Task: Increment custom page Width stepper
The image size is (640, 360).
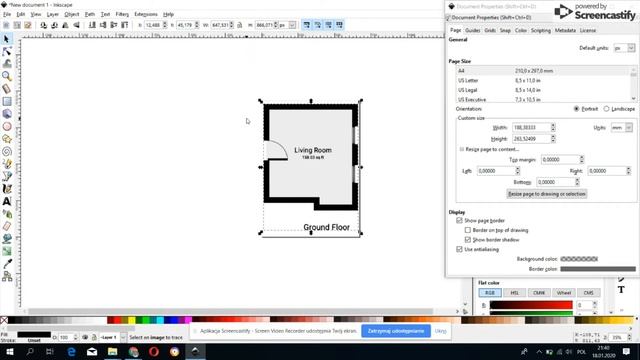Action: 553,126
